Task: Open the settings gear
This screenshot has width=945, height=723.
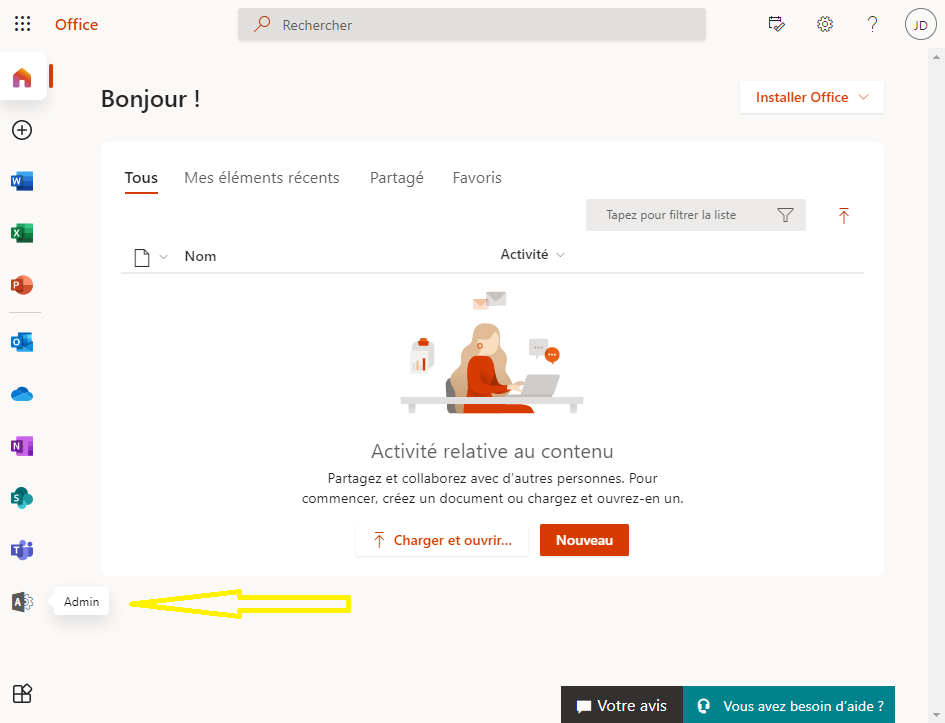Action: coord(824,24)
